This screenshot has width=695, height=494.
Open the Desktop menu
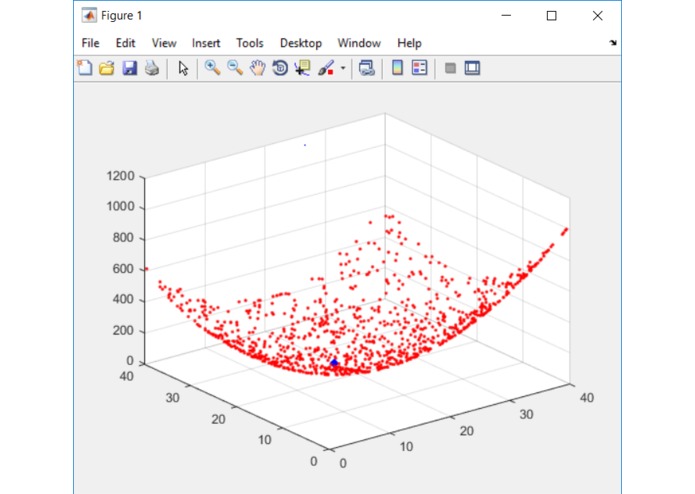coord(301,43)
